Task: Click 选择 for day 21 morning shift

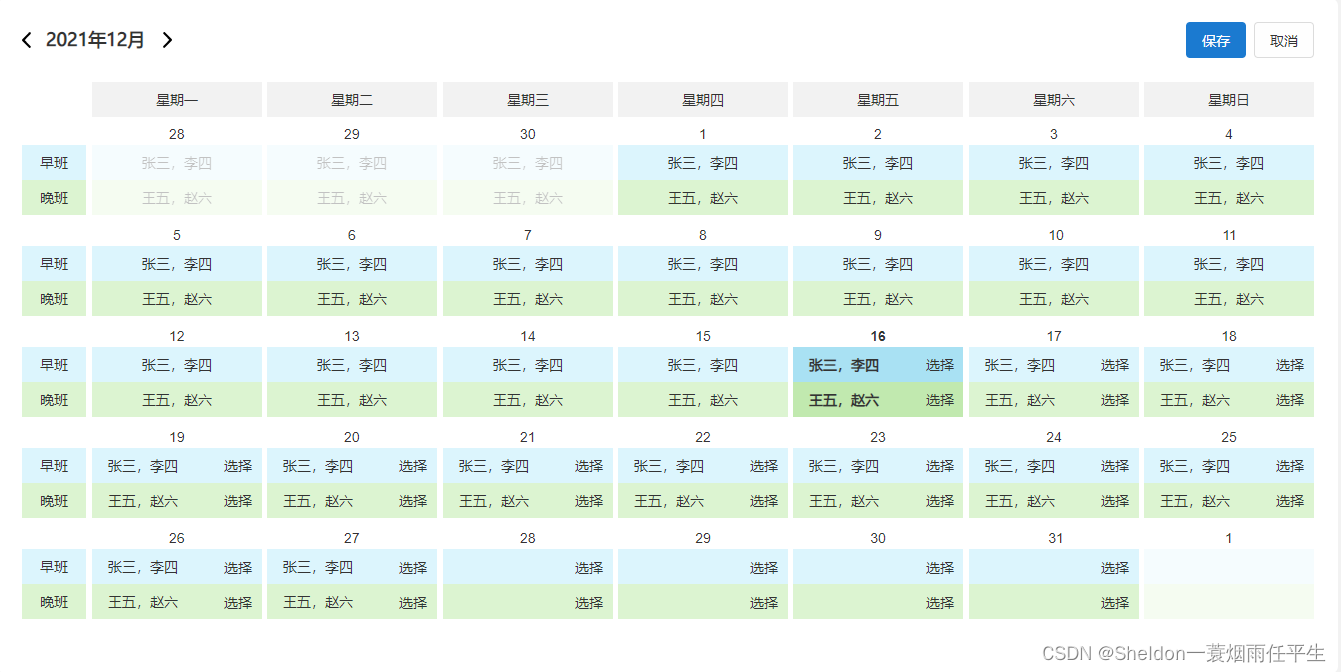Action: 589,466
